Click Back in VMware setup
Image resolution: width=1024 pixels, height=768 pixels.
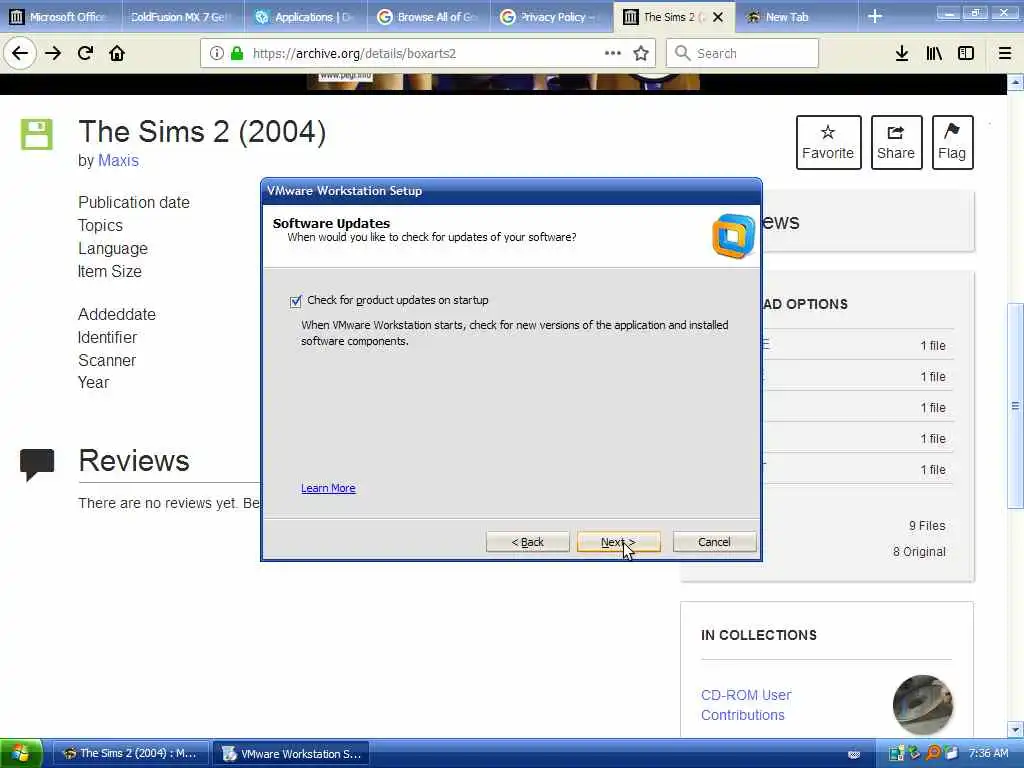pos(528,542)
